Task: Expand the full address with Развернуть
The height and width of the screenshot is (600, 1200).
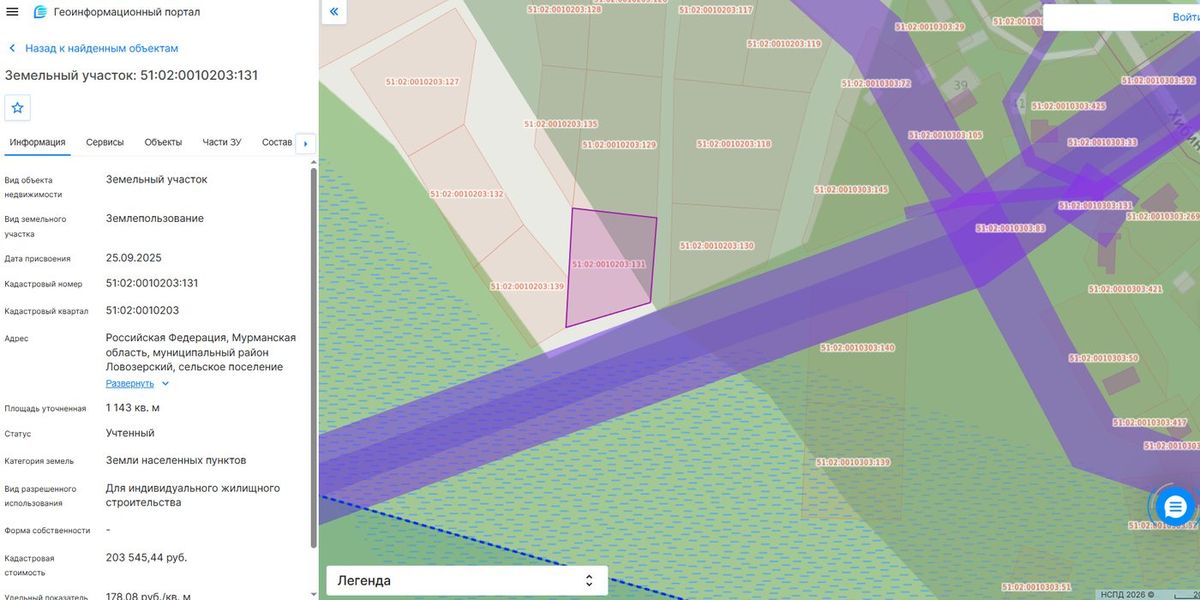Action: 138,383
